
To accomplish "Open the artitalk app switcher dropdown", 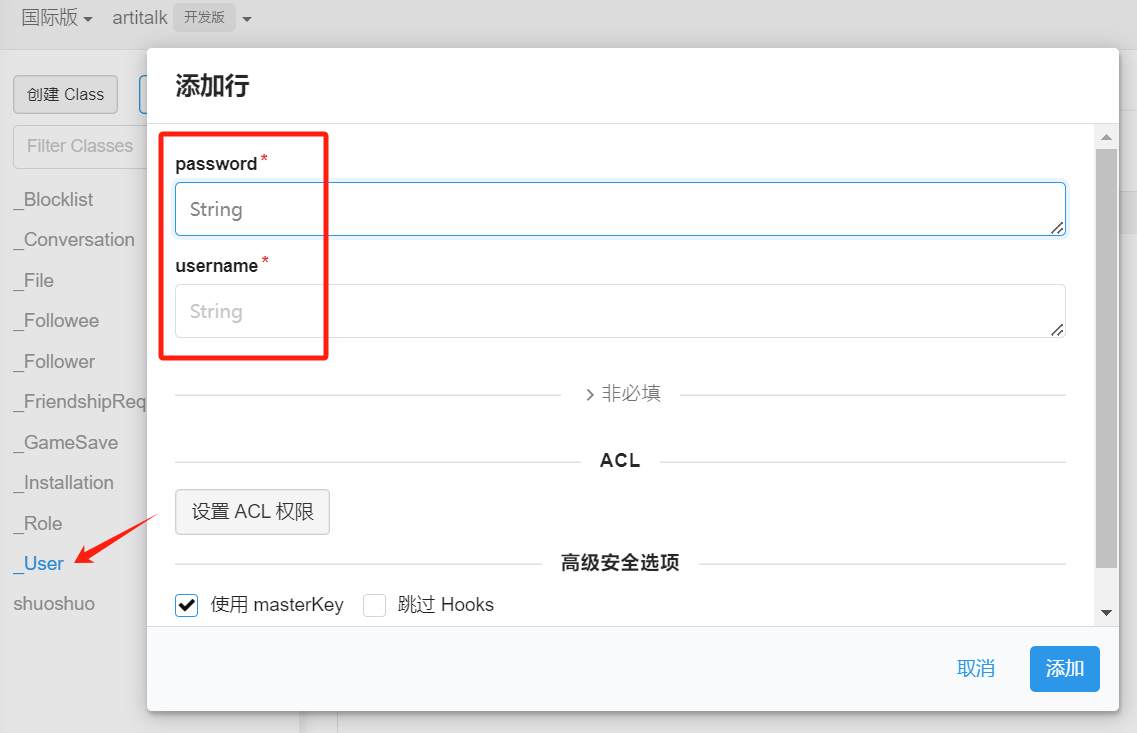I will click(x=181, y=18).
